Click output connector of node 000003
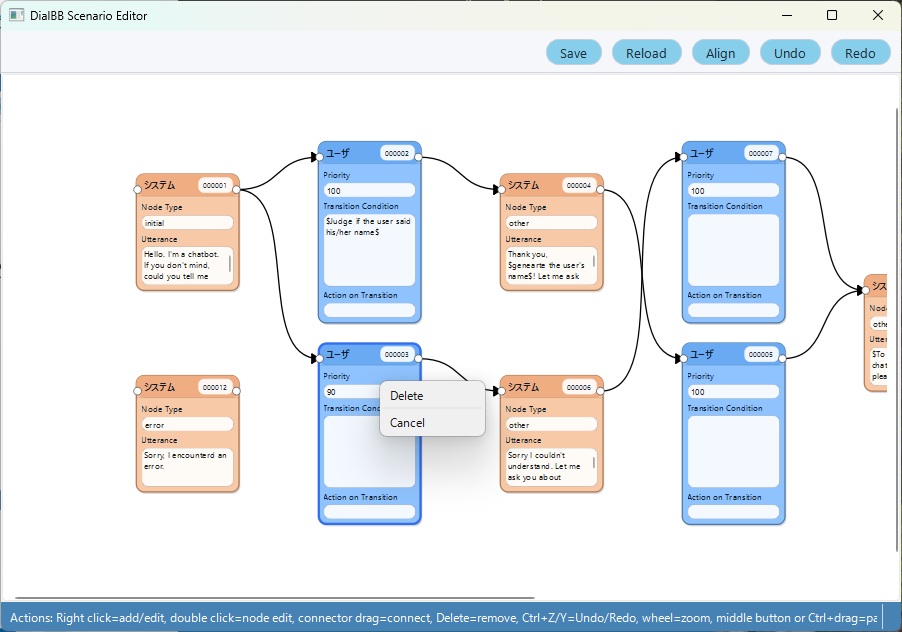902x632 pixels. 418,358
